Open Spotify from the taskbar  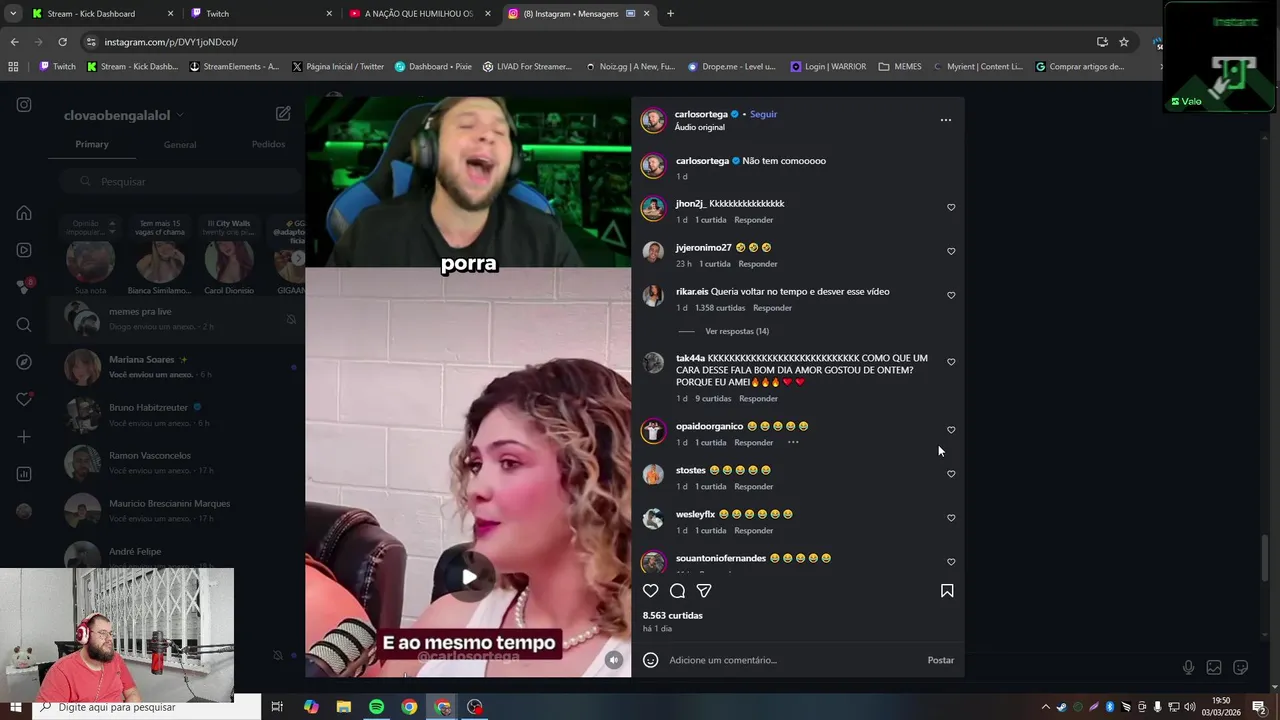(x=376, y=707)
